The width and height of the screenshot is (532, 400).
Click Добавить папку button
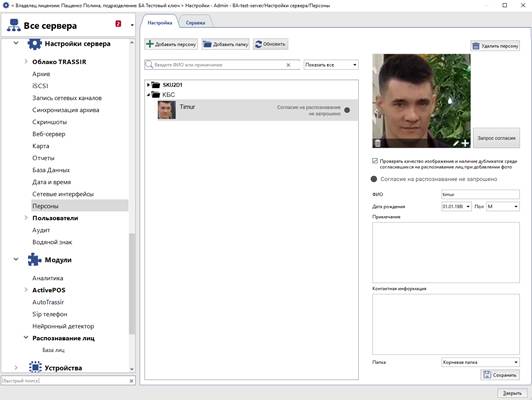[x=226, y=44]
